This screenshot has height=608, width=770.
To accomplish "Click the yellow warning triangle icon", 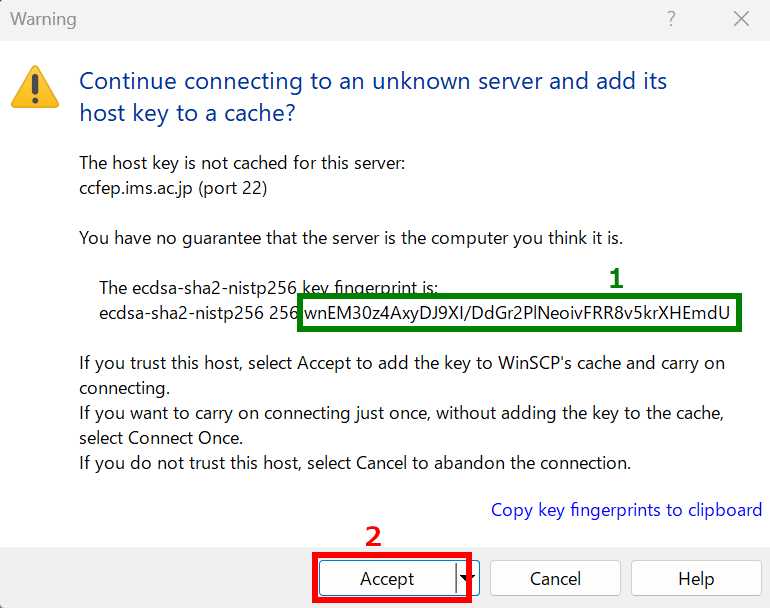I will coord(34,87).
